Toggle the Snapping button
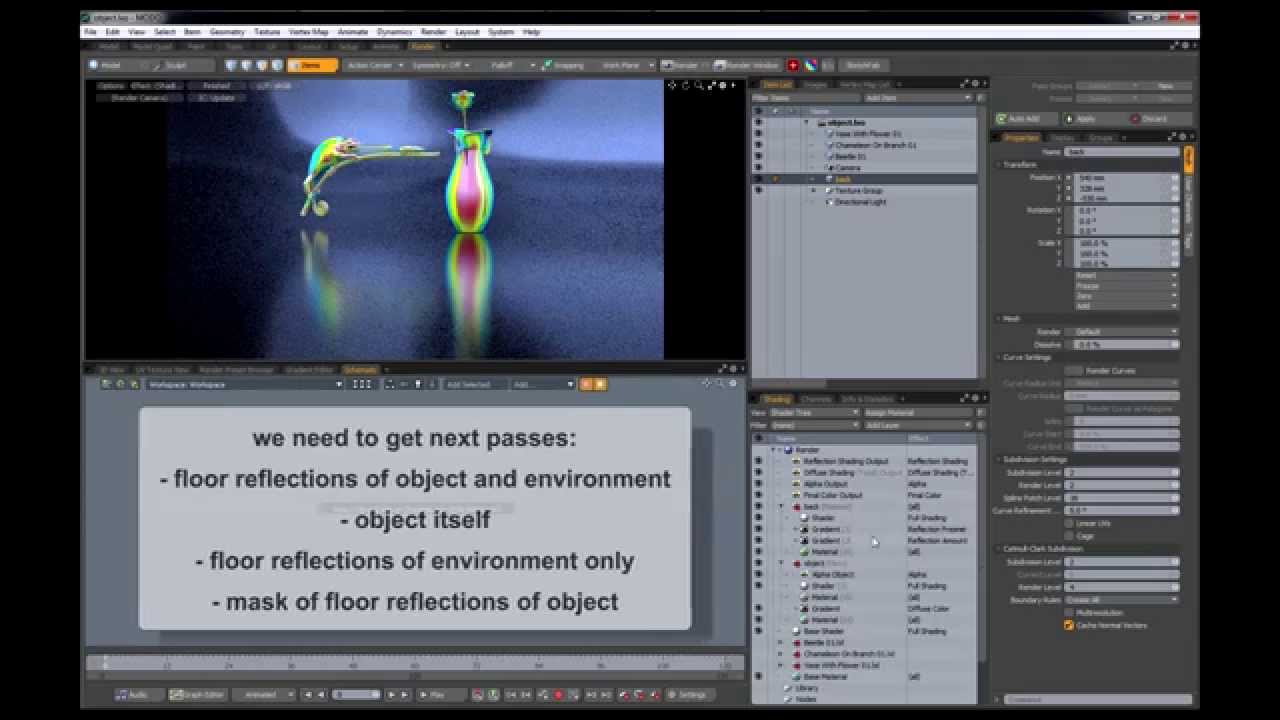This screenshot has width=1280, height=720. pos(564,65)
